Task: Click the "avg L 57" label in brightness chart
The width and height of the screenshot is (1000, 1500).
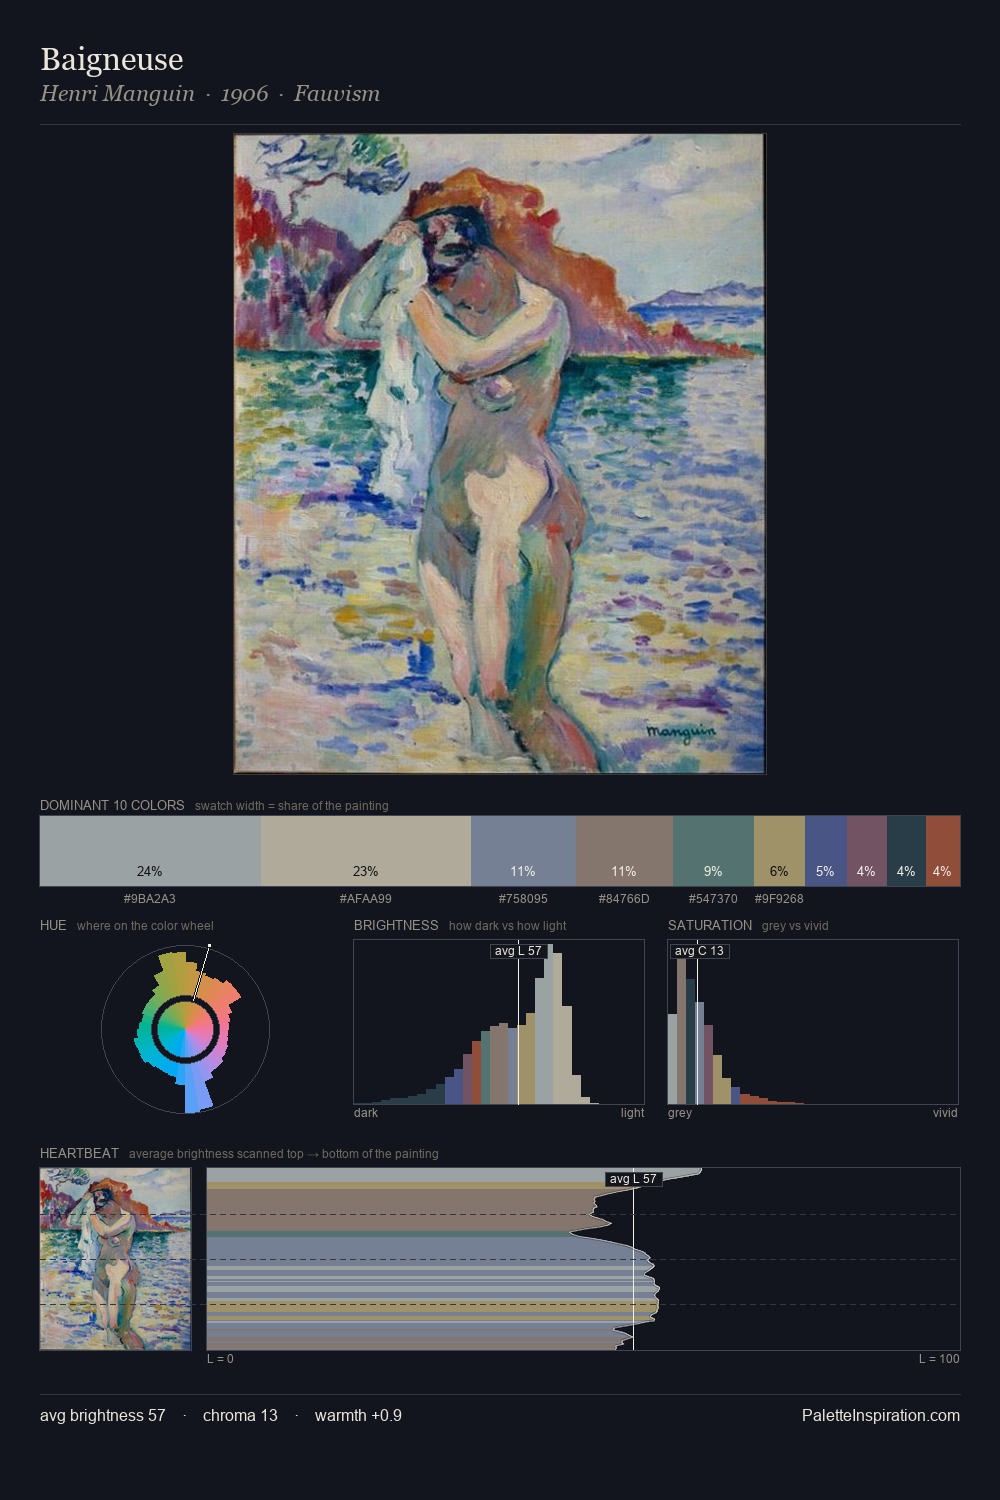Action: click(518, 951)
